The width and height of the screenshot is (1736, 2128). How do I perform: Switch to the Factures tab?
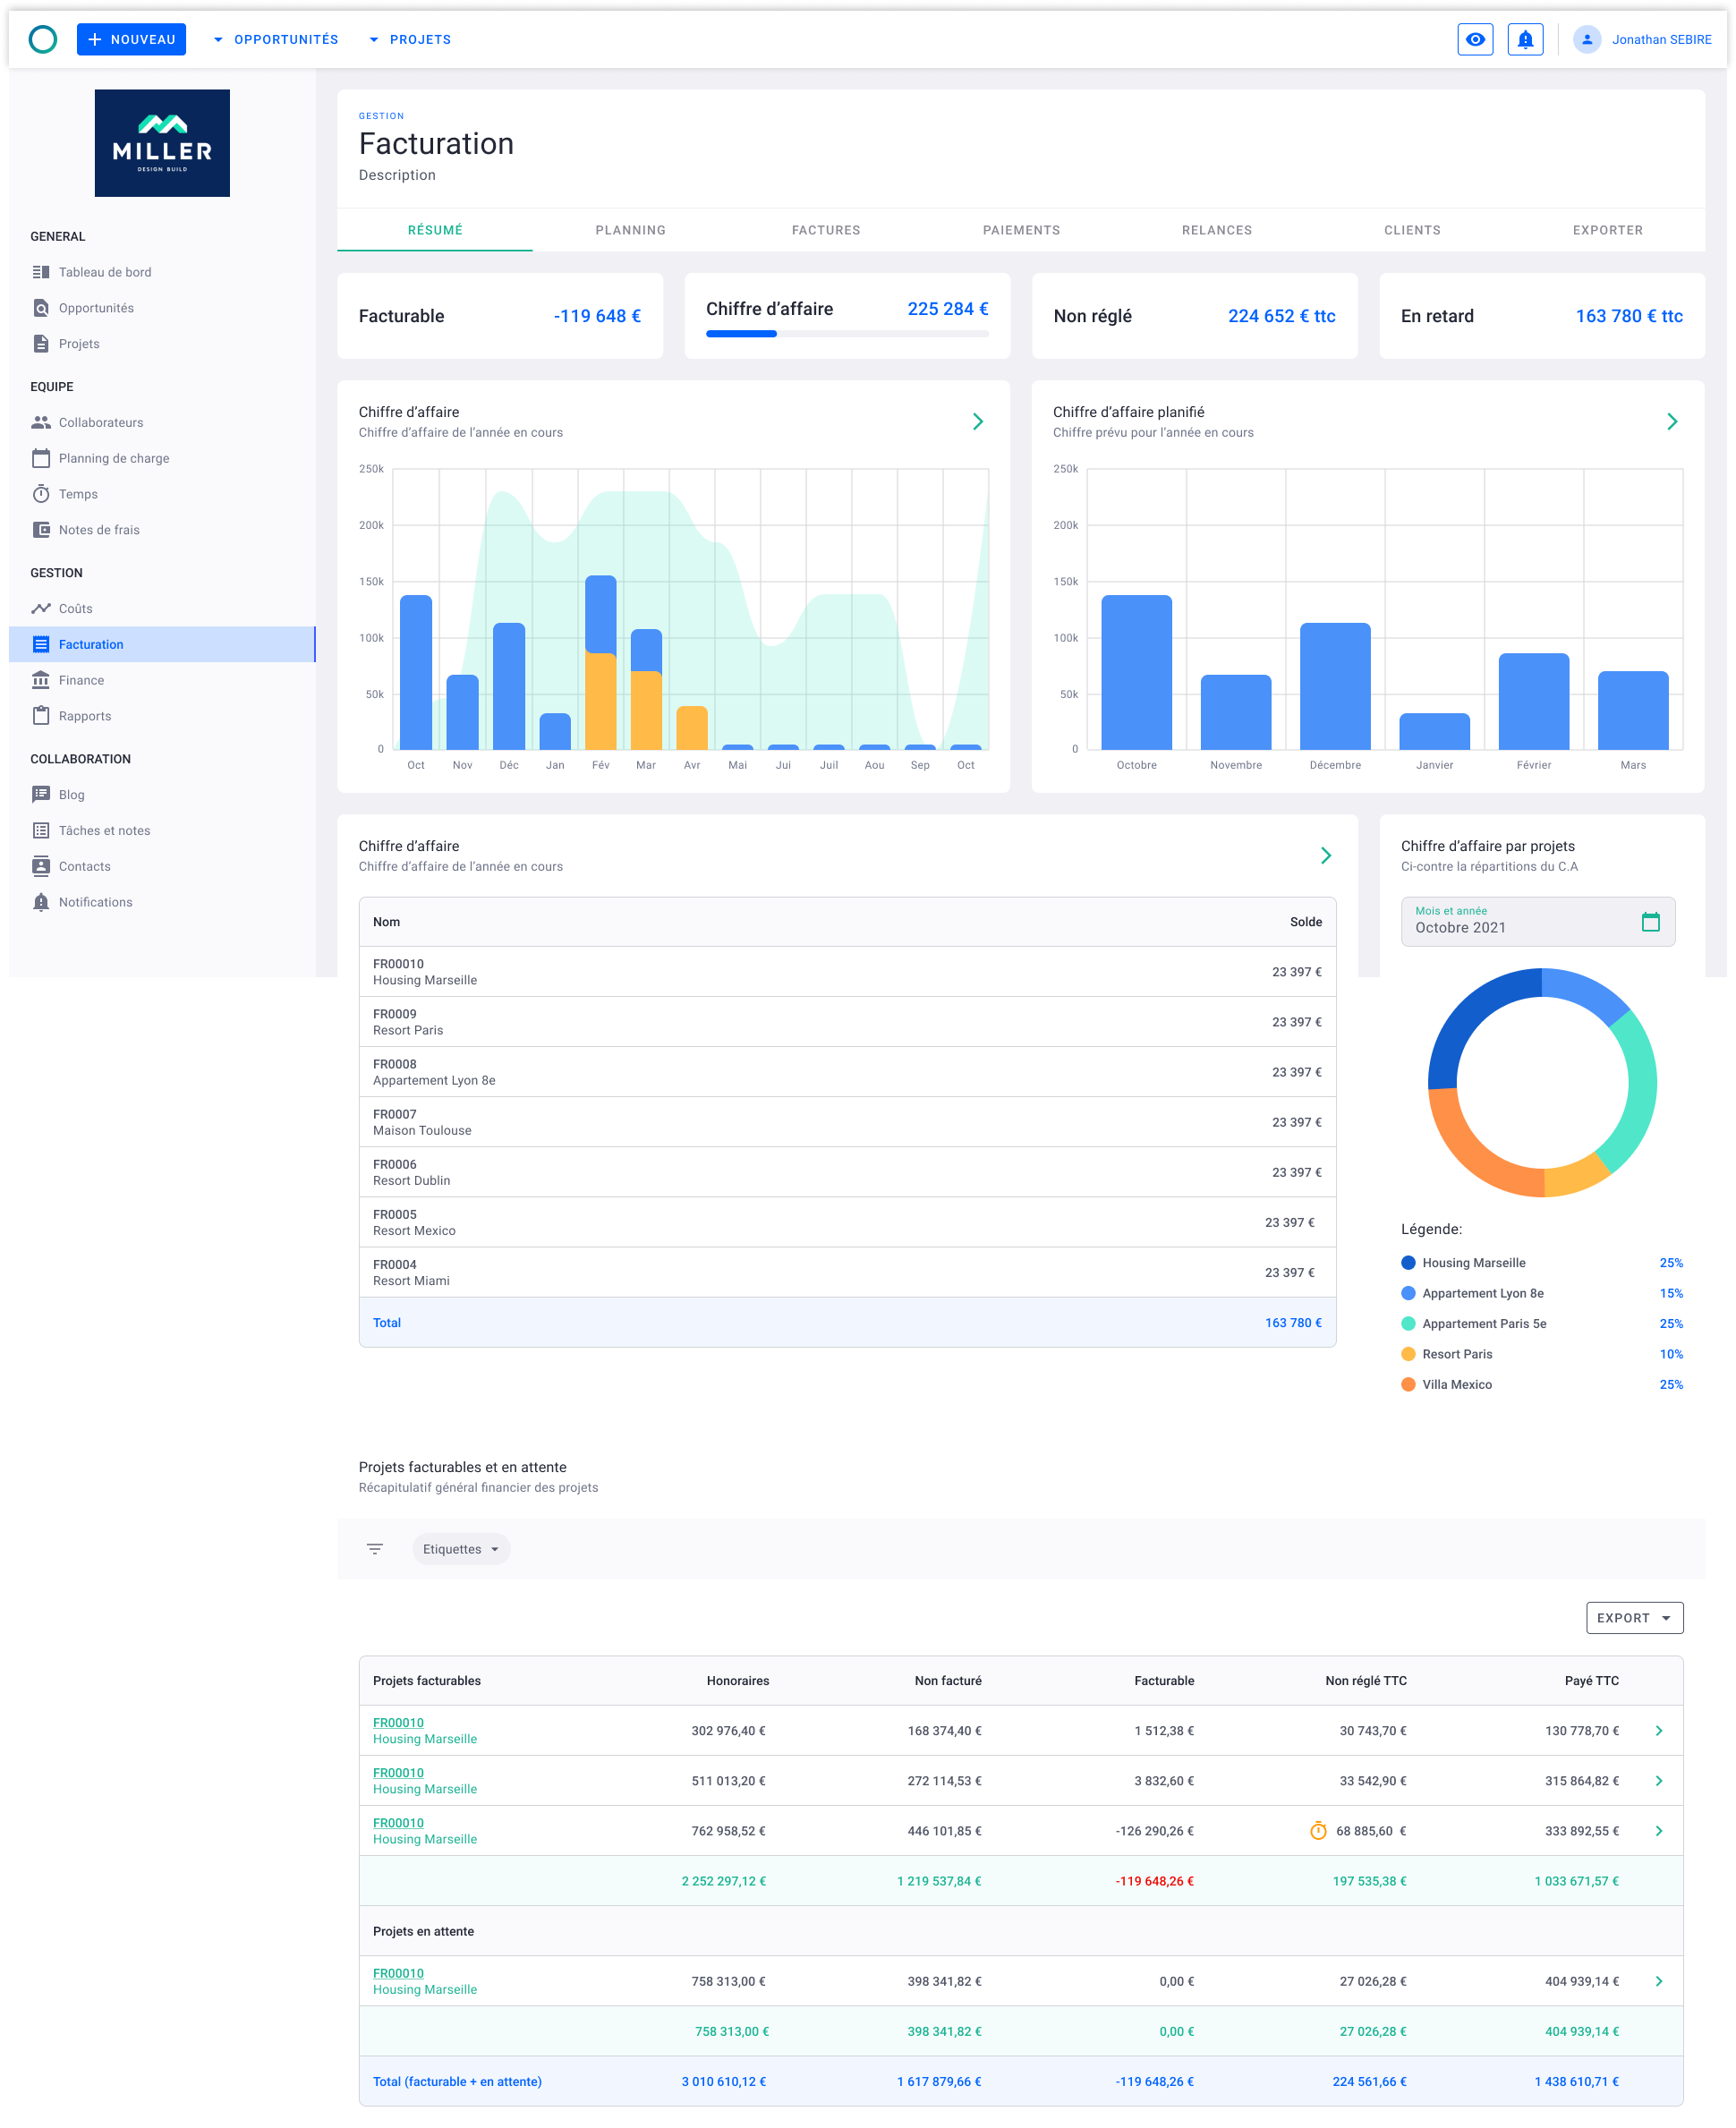tap(825, 230)
